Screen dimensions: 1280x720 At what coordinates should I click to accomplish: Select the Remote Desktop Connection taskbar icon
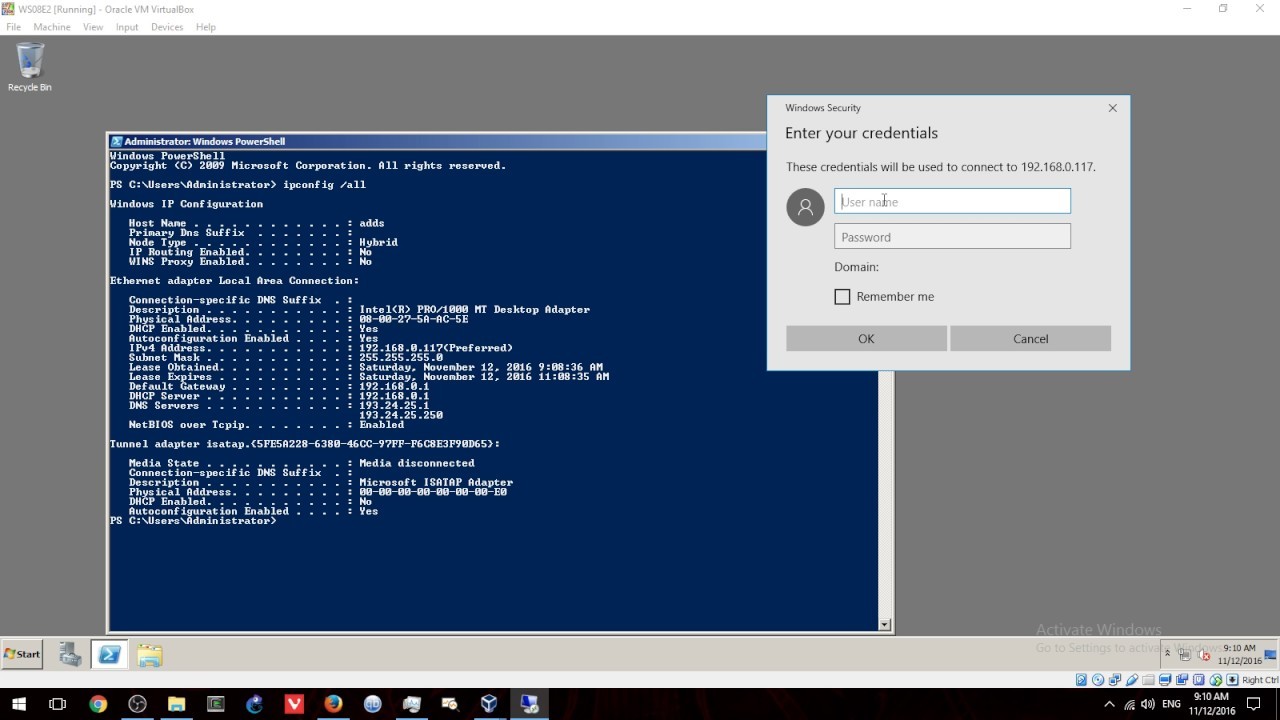[529, 704]
